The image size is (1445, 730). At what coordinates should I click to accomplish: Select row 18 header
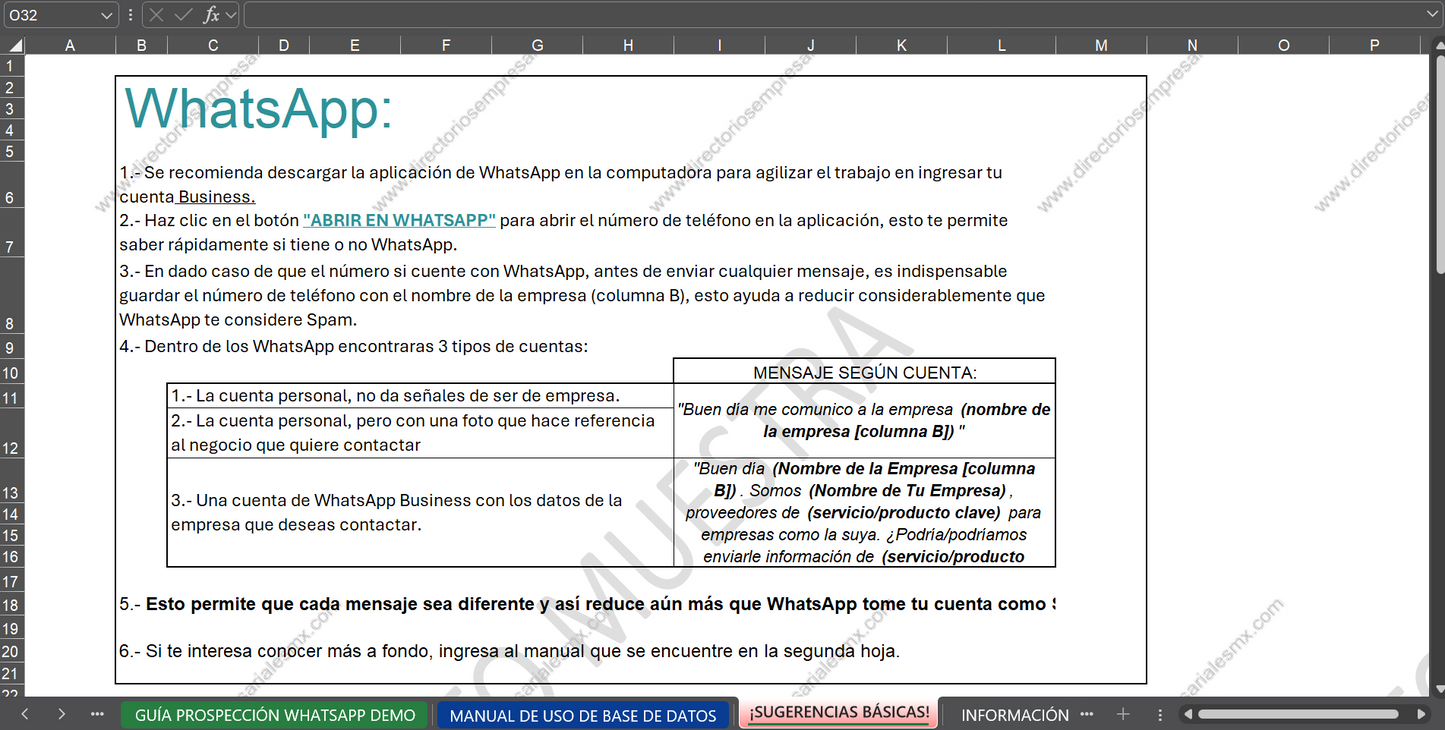tap(12, 605)
